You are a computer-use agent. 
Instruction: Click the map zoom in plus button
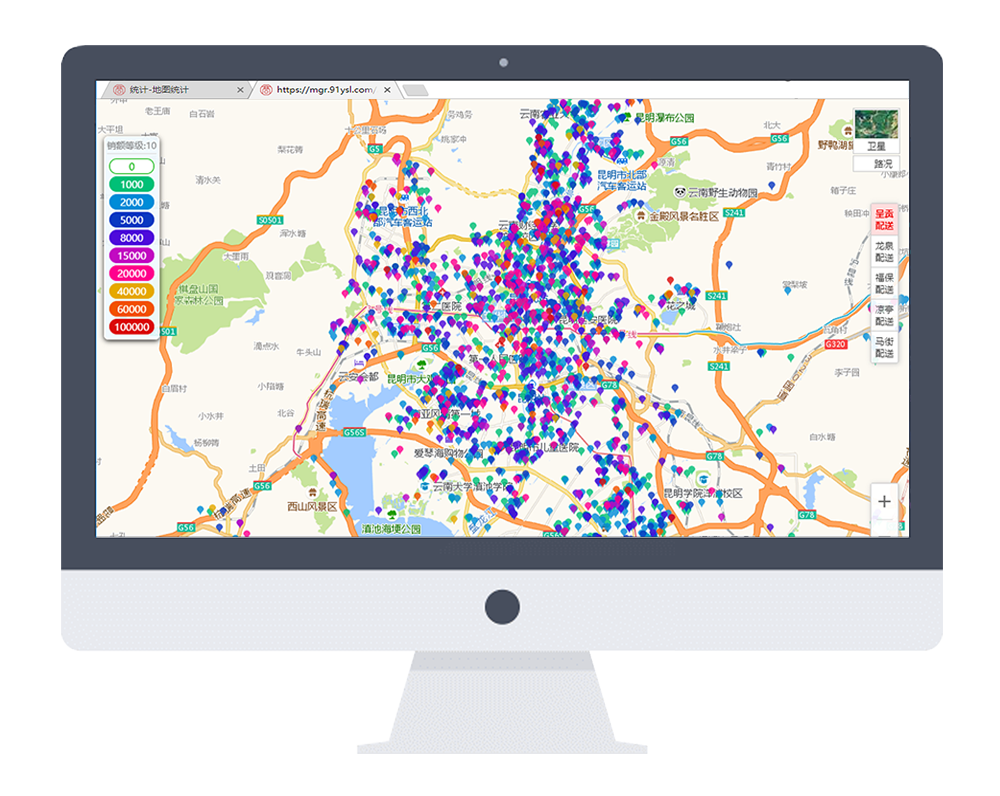coord(884,502)
